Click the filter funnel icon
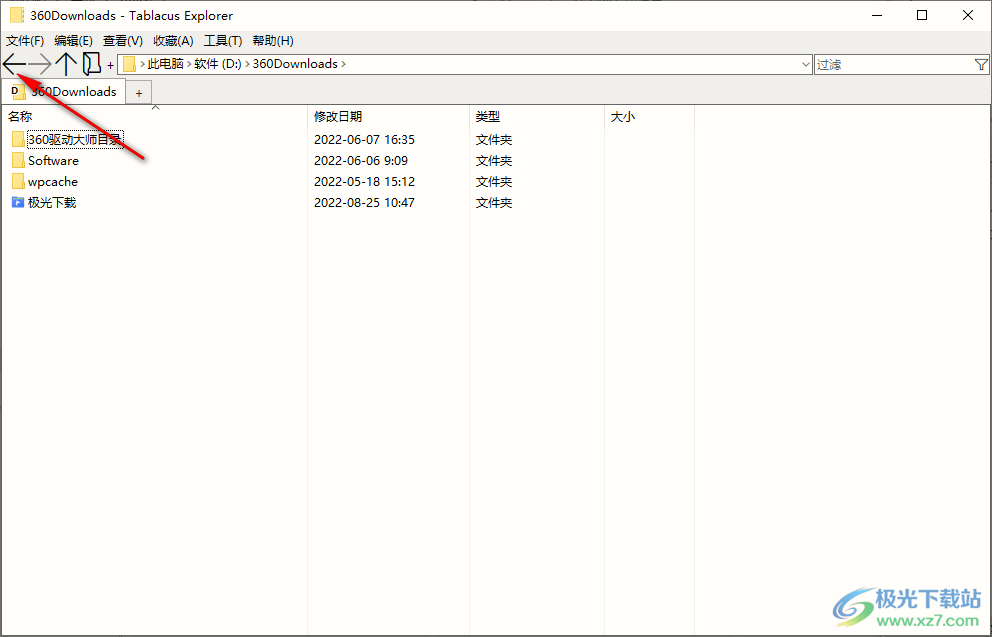The height and width of the screenshot is (637, 992). [x=981, y=65]
